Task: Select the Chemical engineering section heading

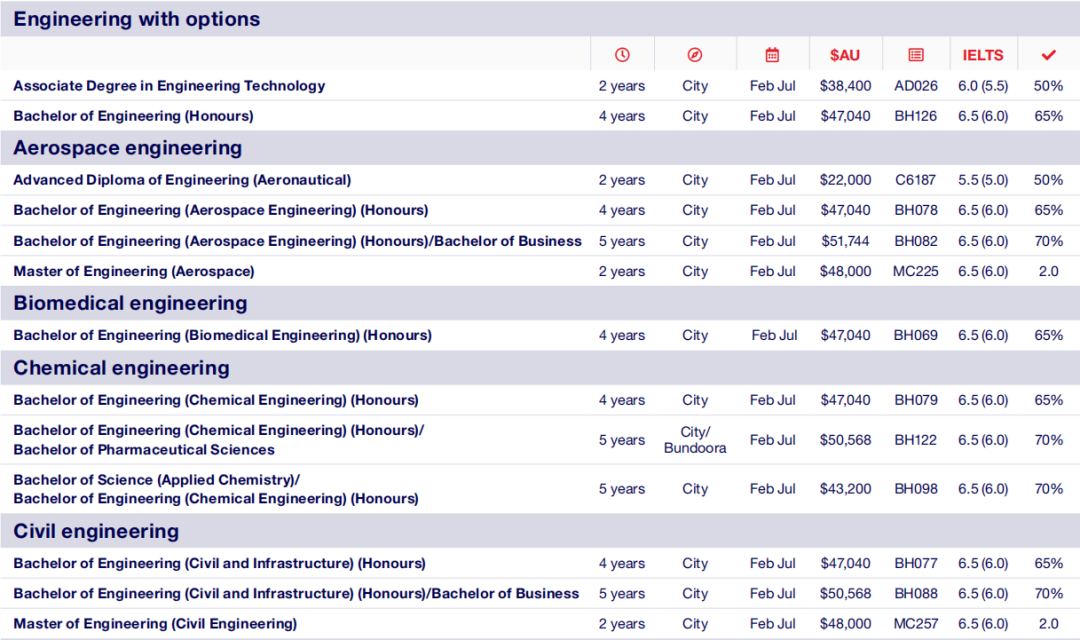Action: tap(121, 368)
